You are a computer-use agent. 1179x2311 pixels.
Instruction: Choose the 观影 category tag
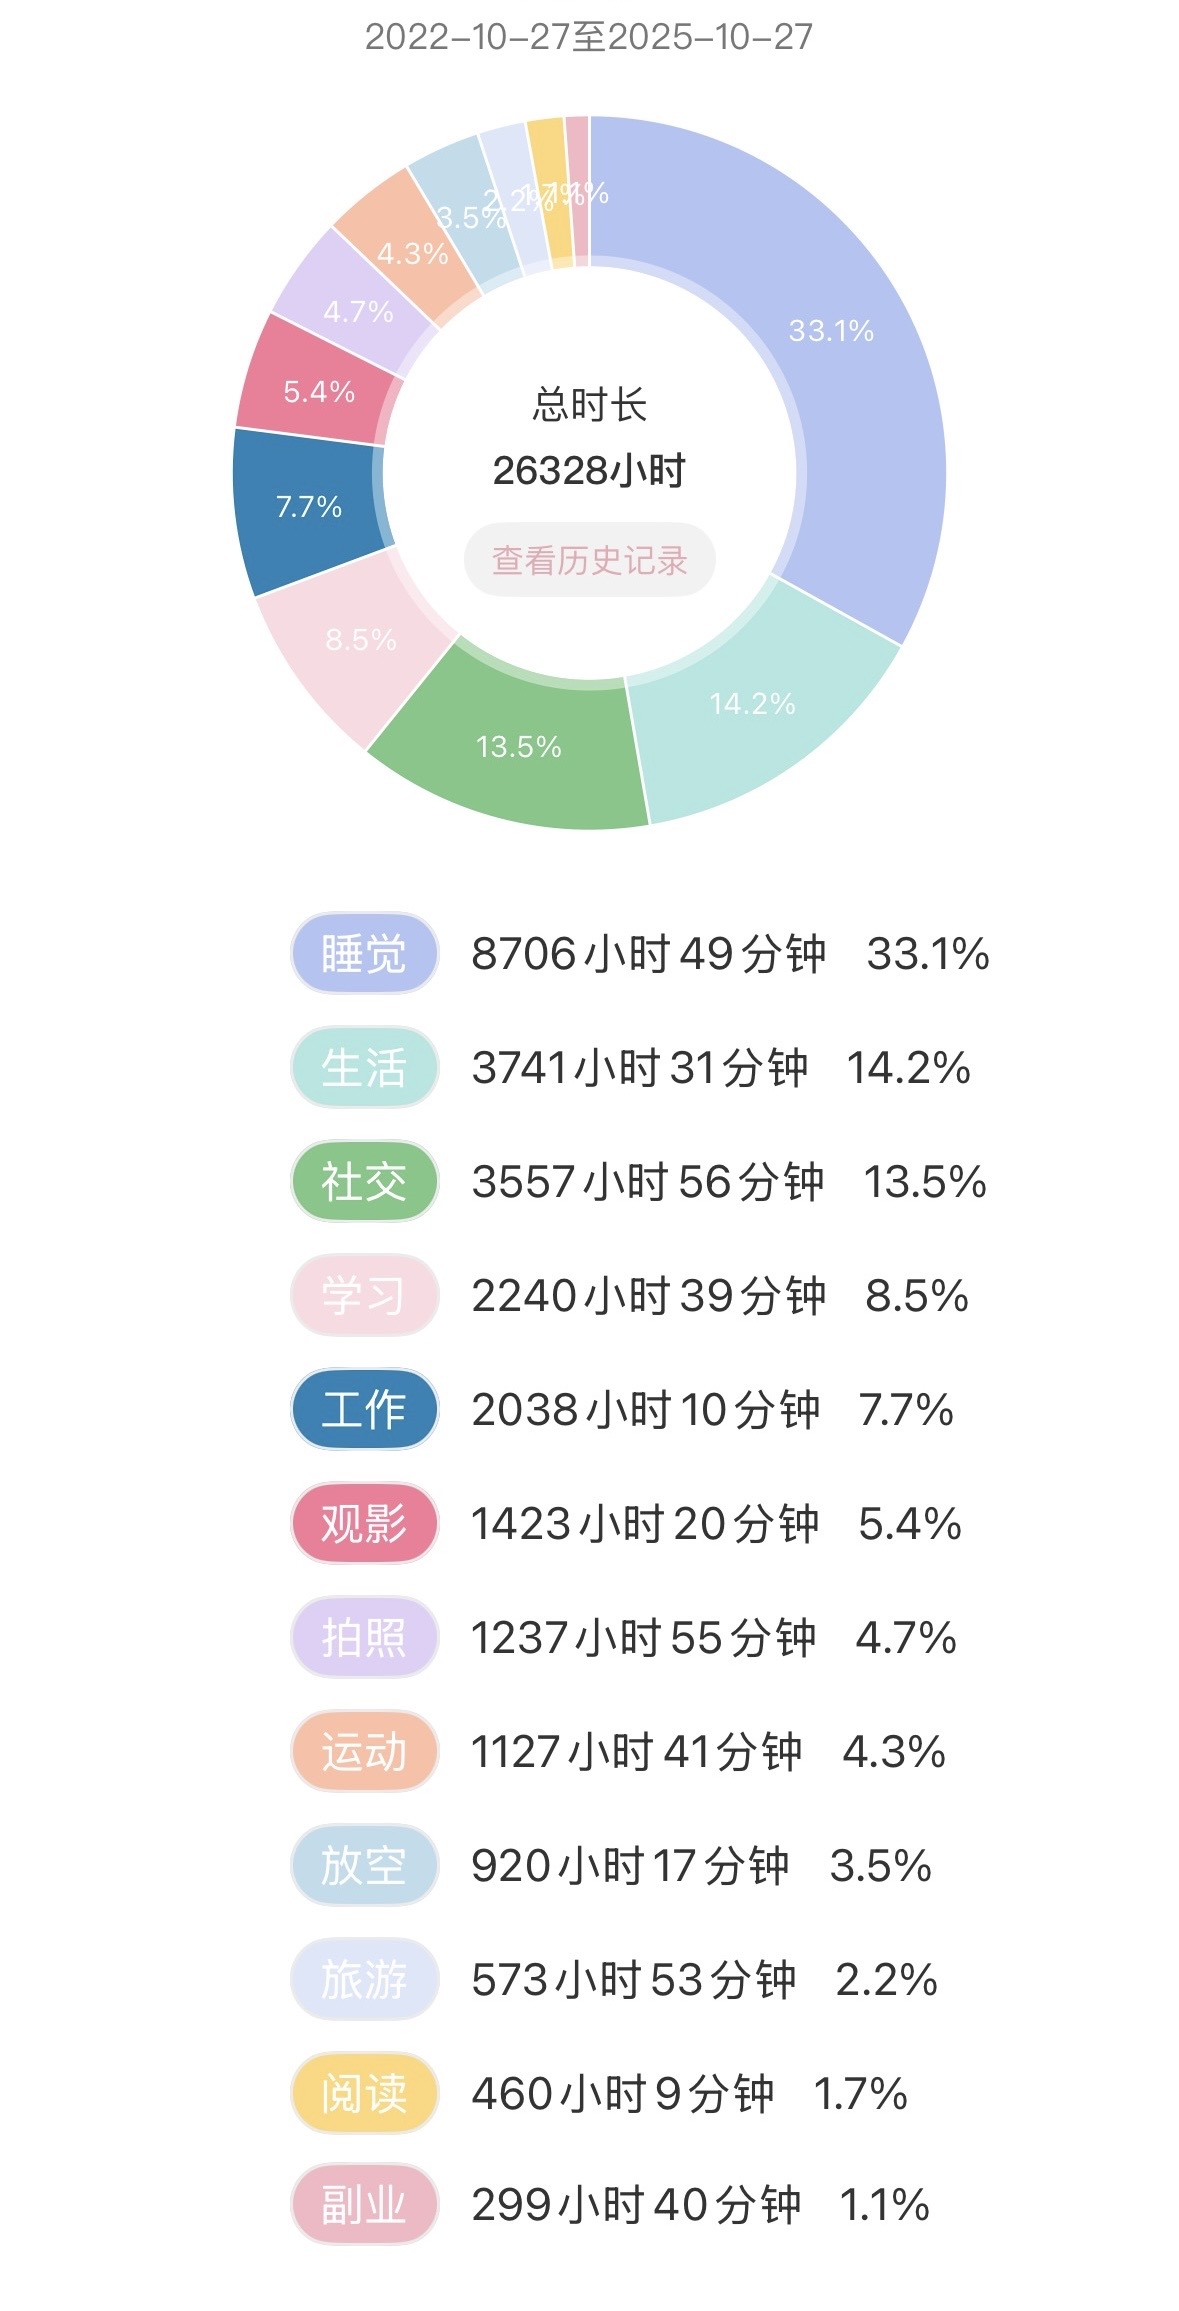click(x=364, y=1523)
